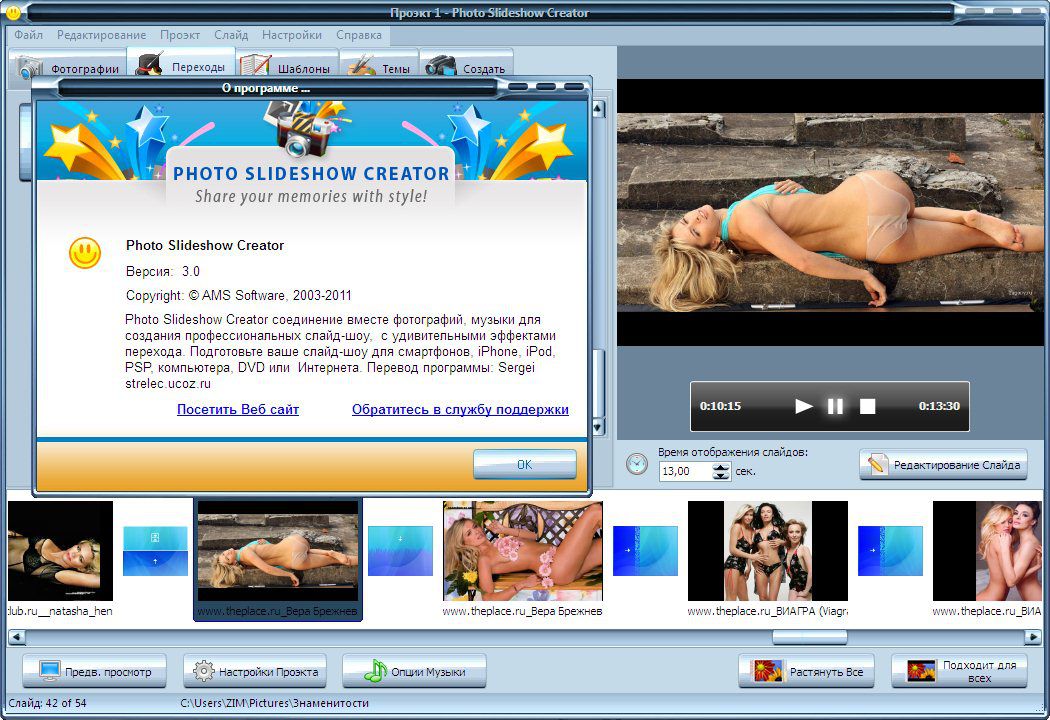Click the play button in the preview player

point(804,406)
